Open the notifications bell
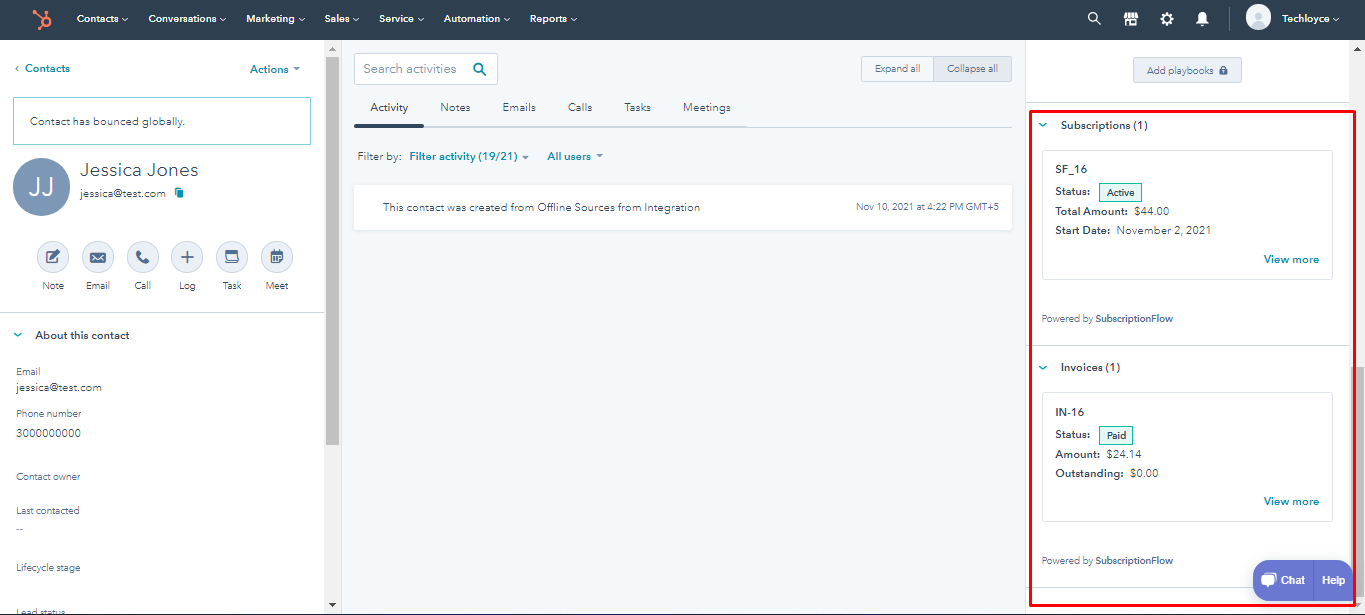 pyautogui.click(x=1201, y=18)
